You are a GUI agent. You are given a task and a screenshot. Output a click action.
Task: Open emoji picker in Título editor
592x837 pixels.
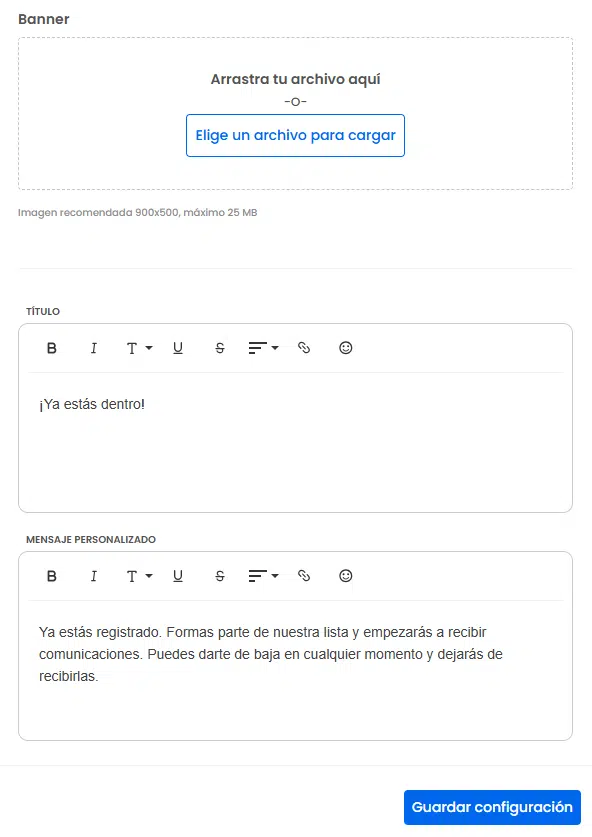[345, 348]
